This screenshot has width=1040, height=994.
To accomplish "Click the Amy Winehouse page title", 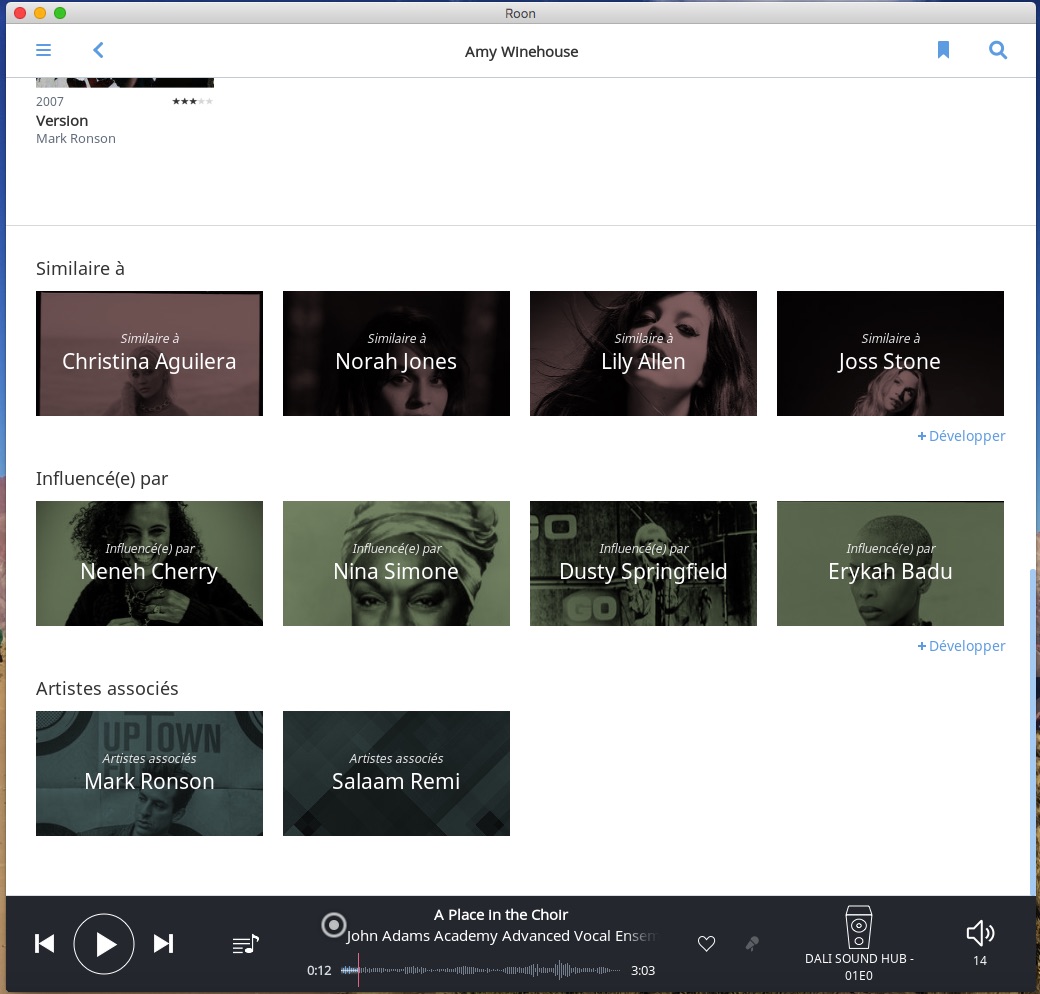I will coord(521,52).
